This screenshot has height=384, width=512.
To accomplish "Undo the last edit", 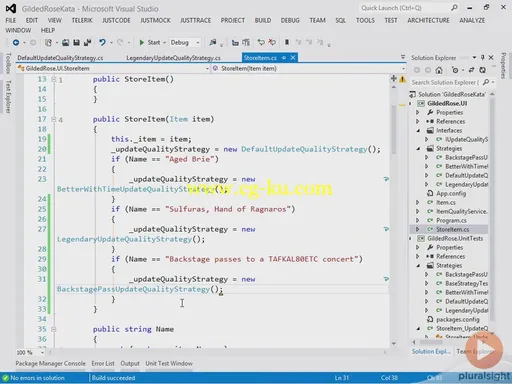I will point(102,42).
